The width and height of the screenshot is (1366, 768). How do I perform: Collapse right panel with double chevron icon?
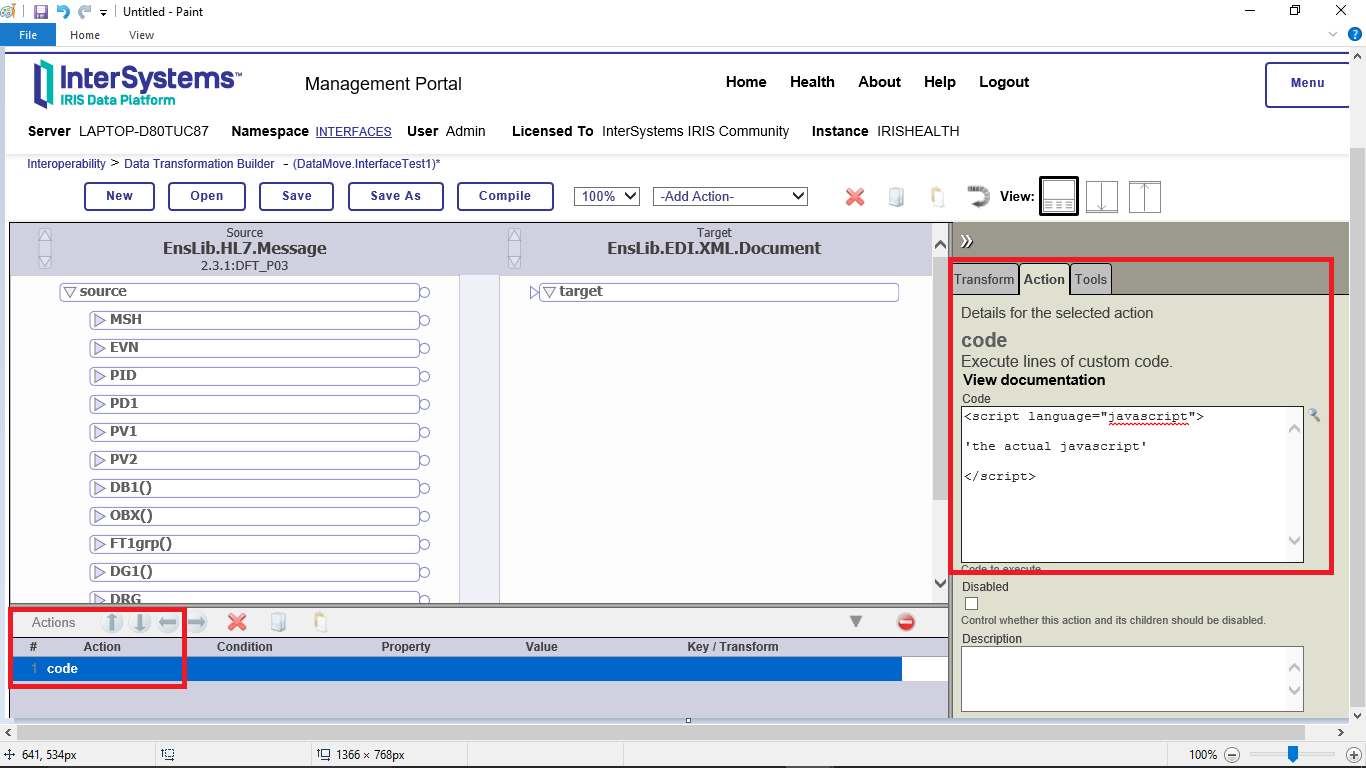click(967, 241)
